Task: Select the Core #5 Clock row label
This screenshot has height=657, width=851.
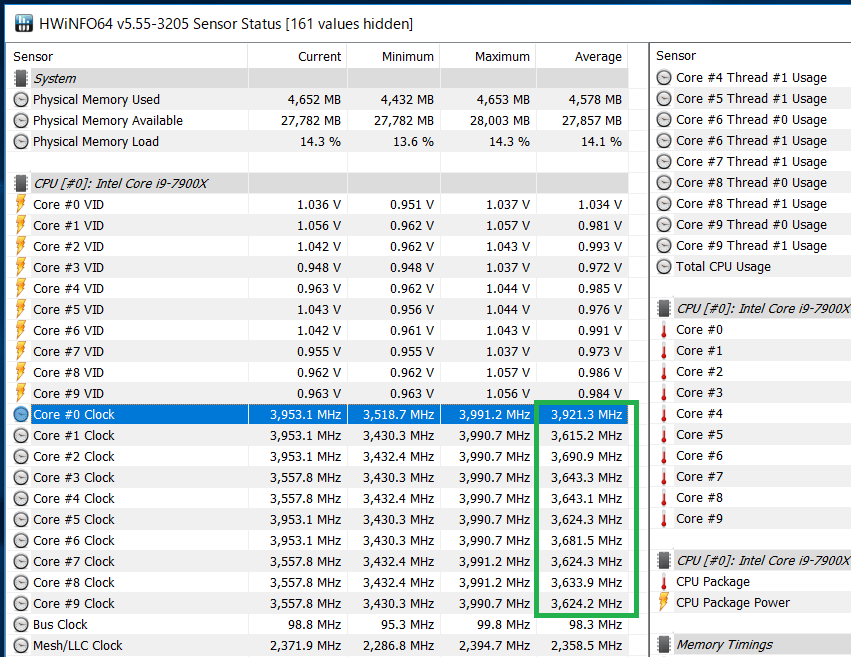Action: (x=74, y=520)
